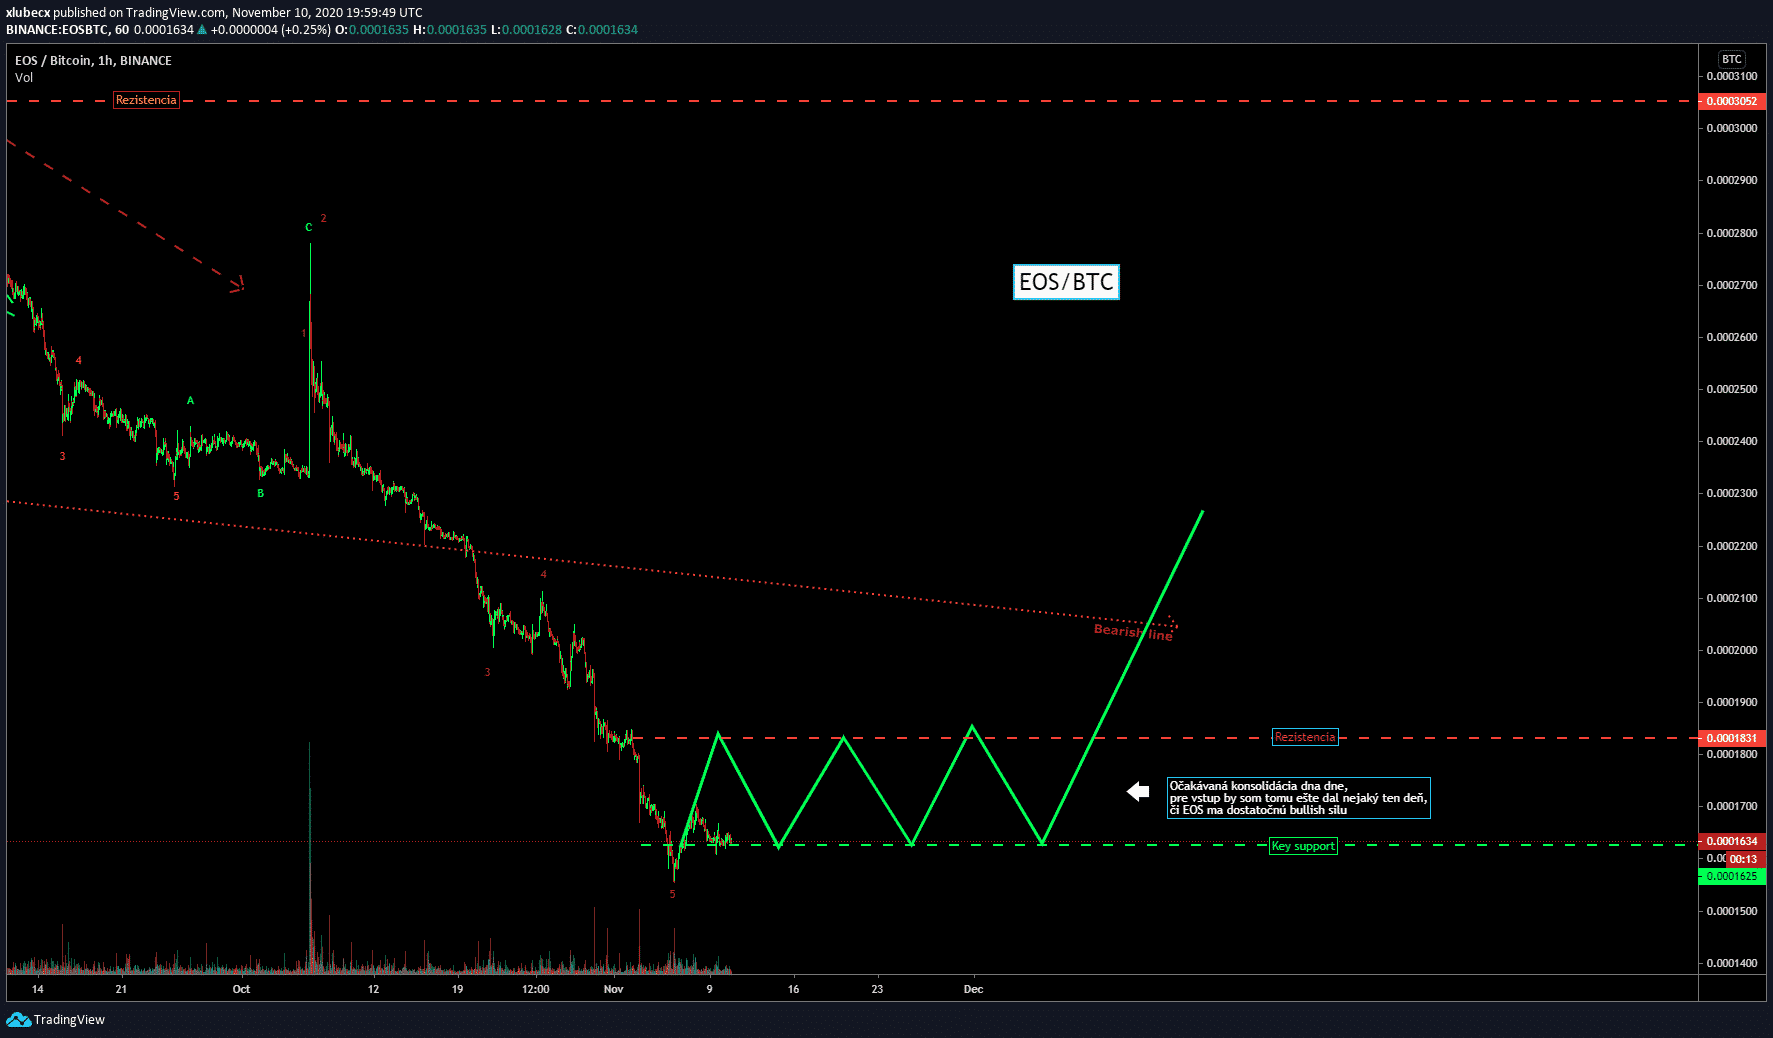Click the EOS / Bitcoin, 1h, BINANCE title
This screenshot has height=1038, width=1773.
tap(93, 61)
